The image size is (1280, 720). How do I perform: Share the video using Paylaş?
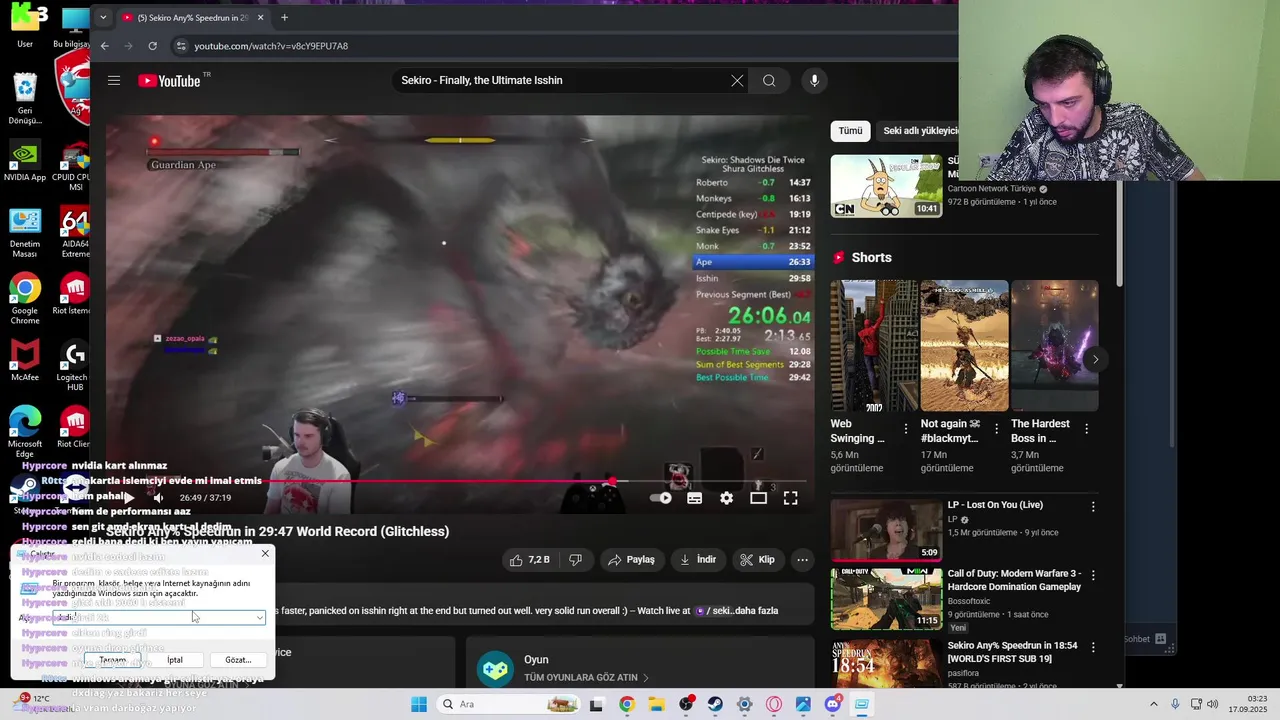point(631,560)
